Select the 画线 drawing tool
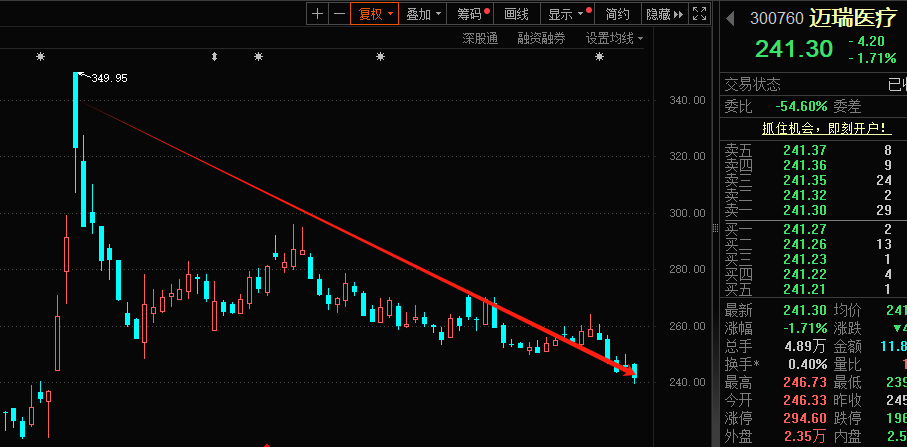 tap(517, 14)
